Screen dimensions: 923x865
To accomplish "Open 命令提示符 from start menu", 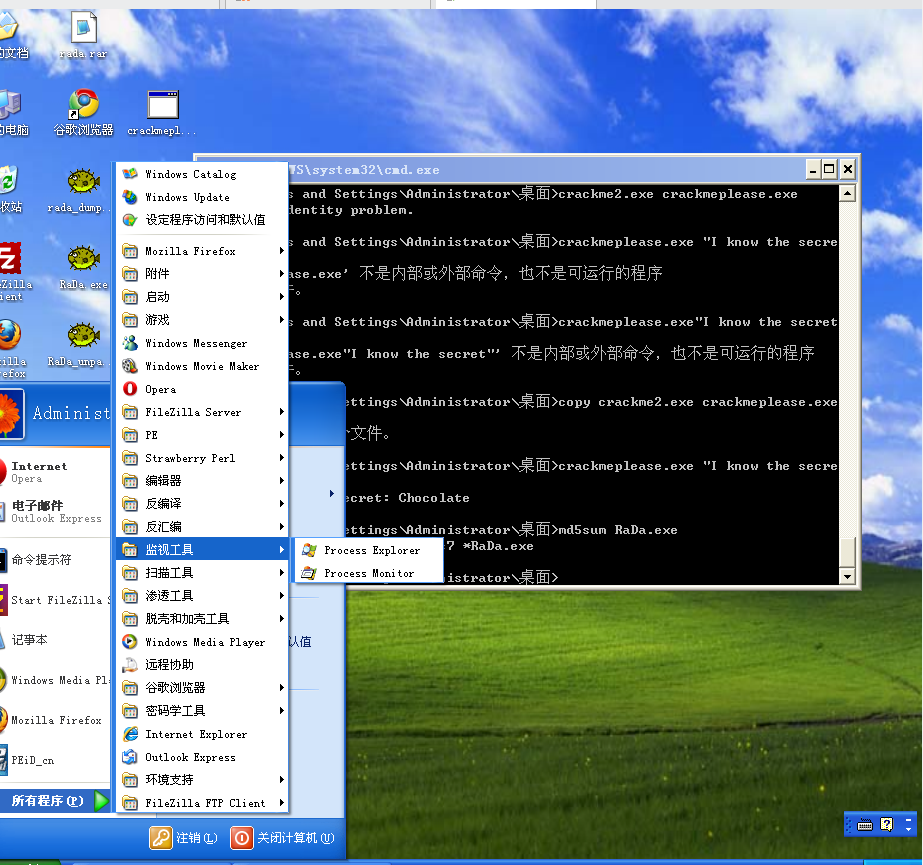I will 42,560.
